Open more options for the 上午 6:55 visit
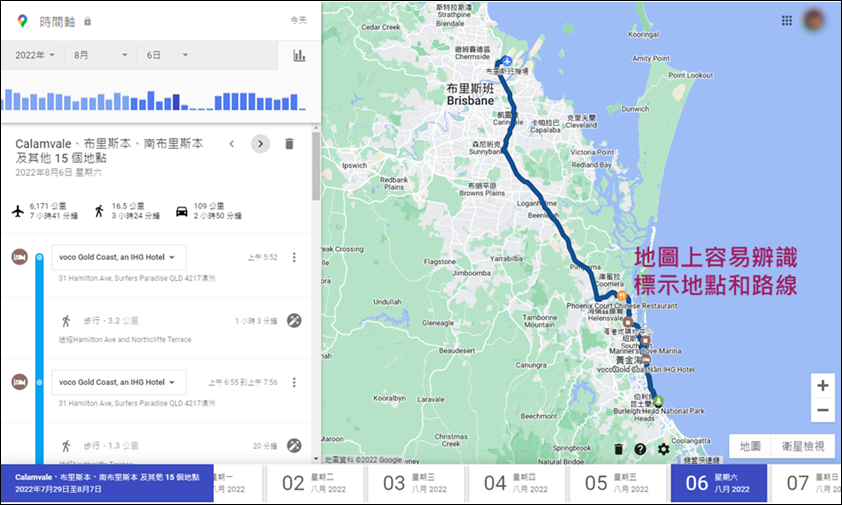The image size is (842, 505). coord(294,382)
